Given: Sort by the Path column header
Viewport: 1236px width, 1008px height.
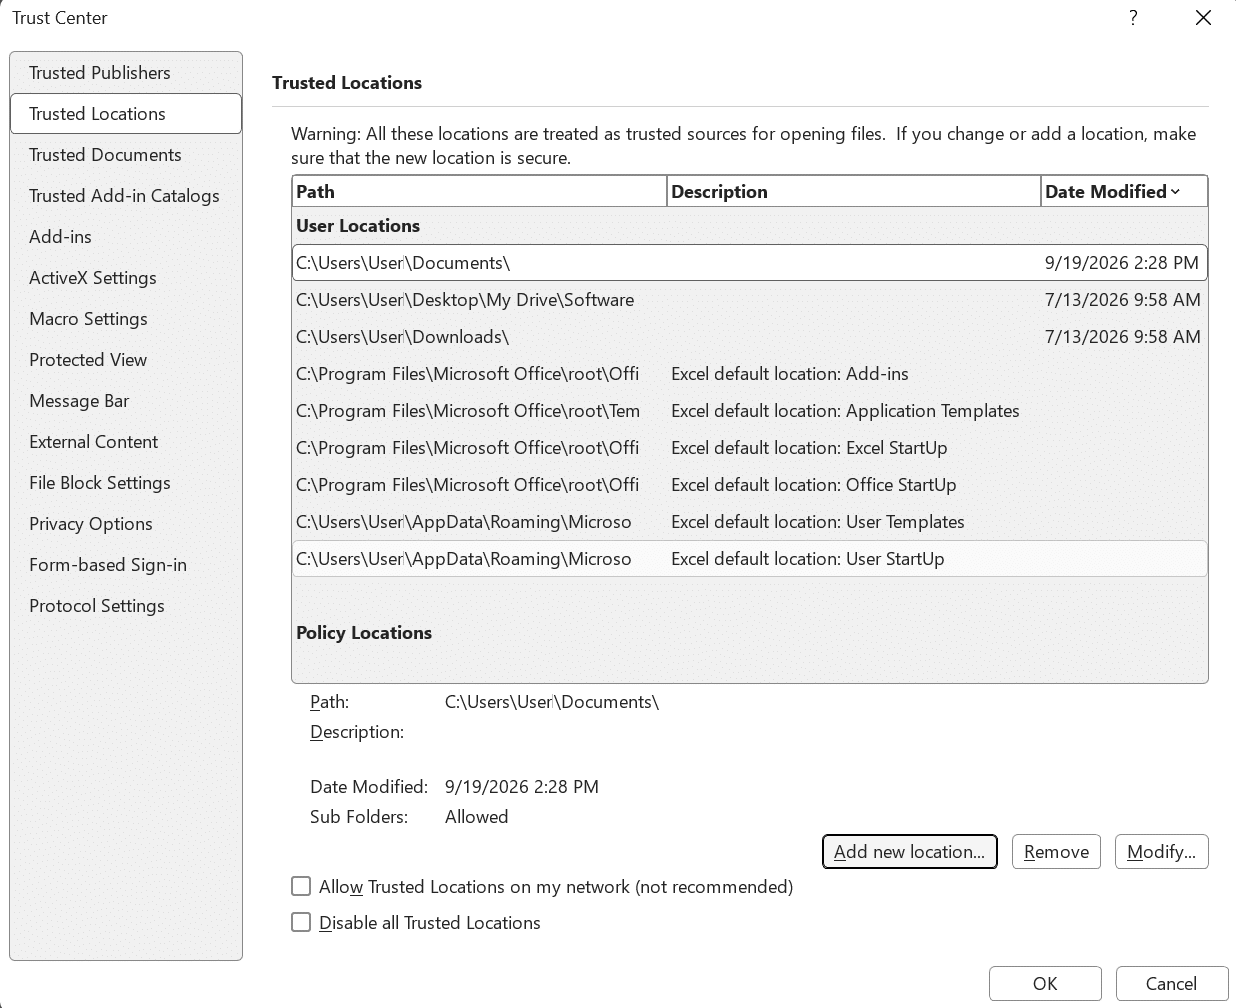Looking at the screenshot, I should click(479, 192).
